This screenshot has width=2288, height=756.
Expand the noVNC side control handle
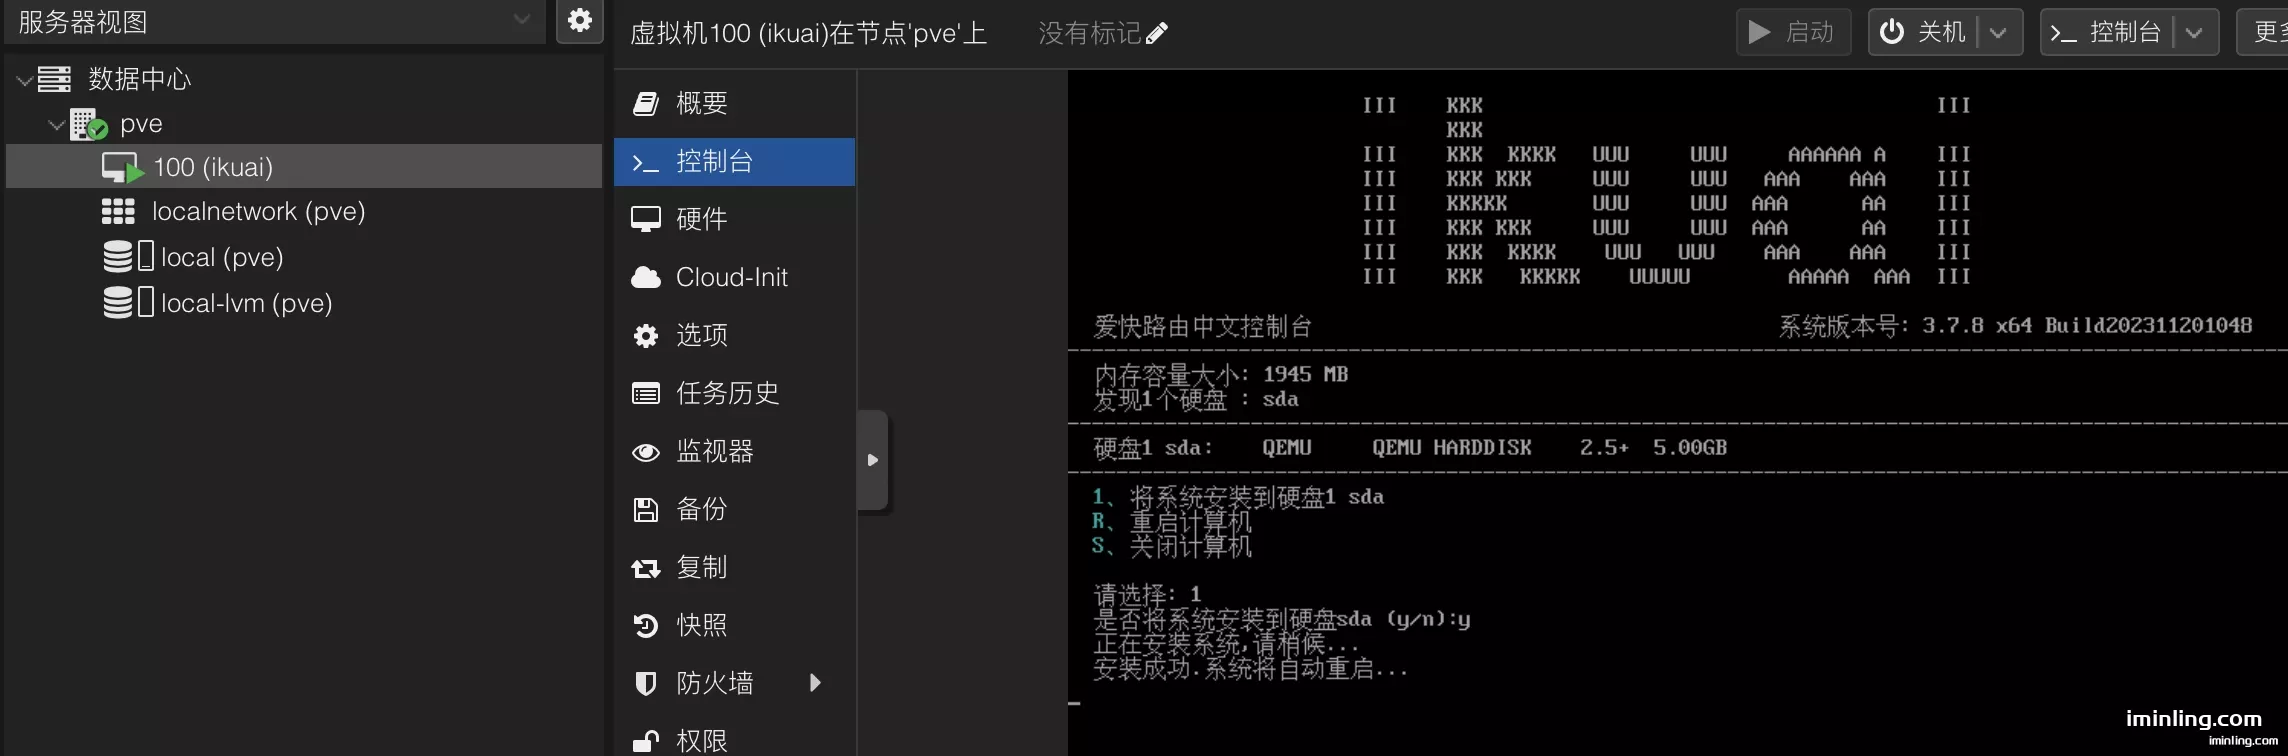pyautogui.click(x=872, y=460)
